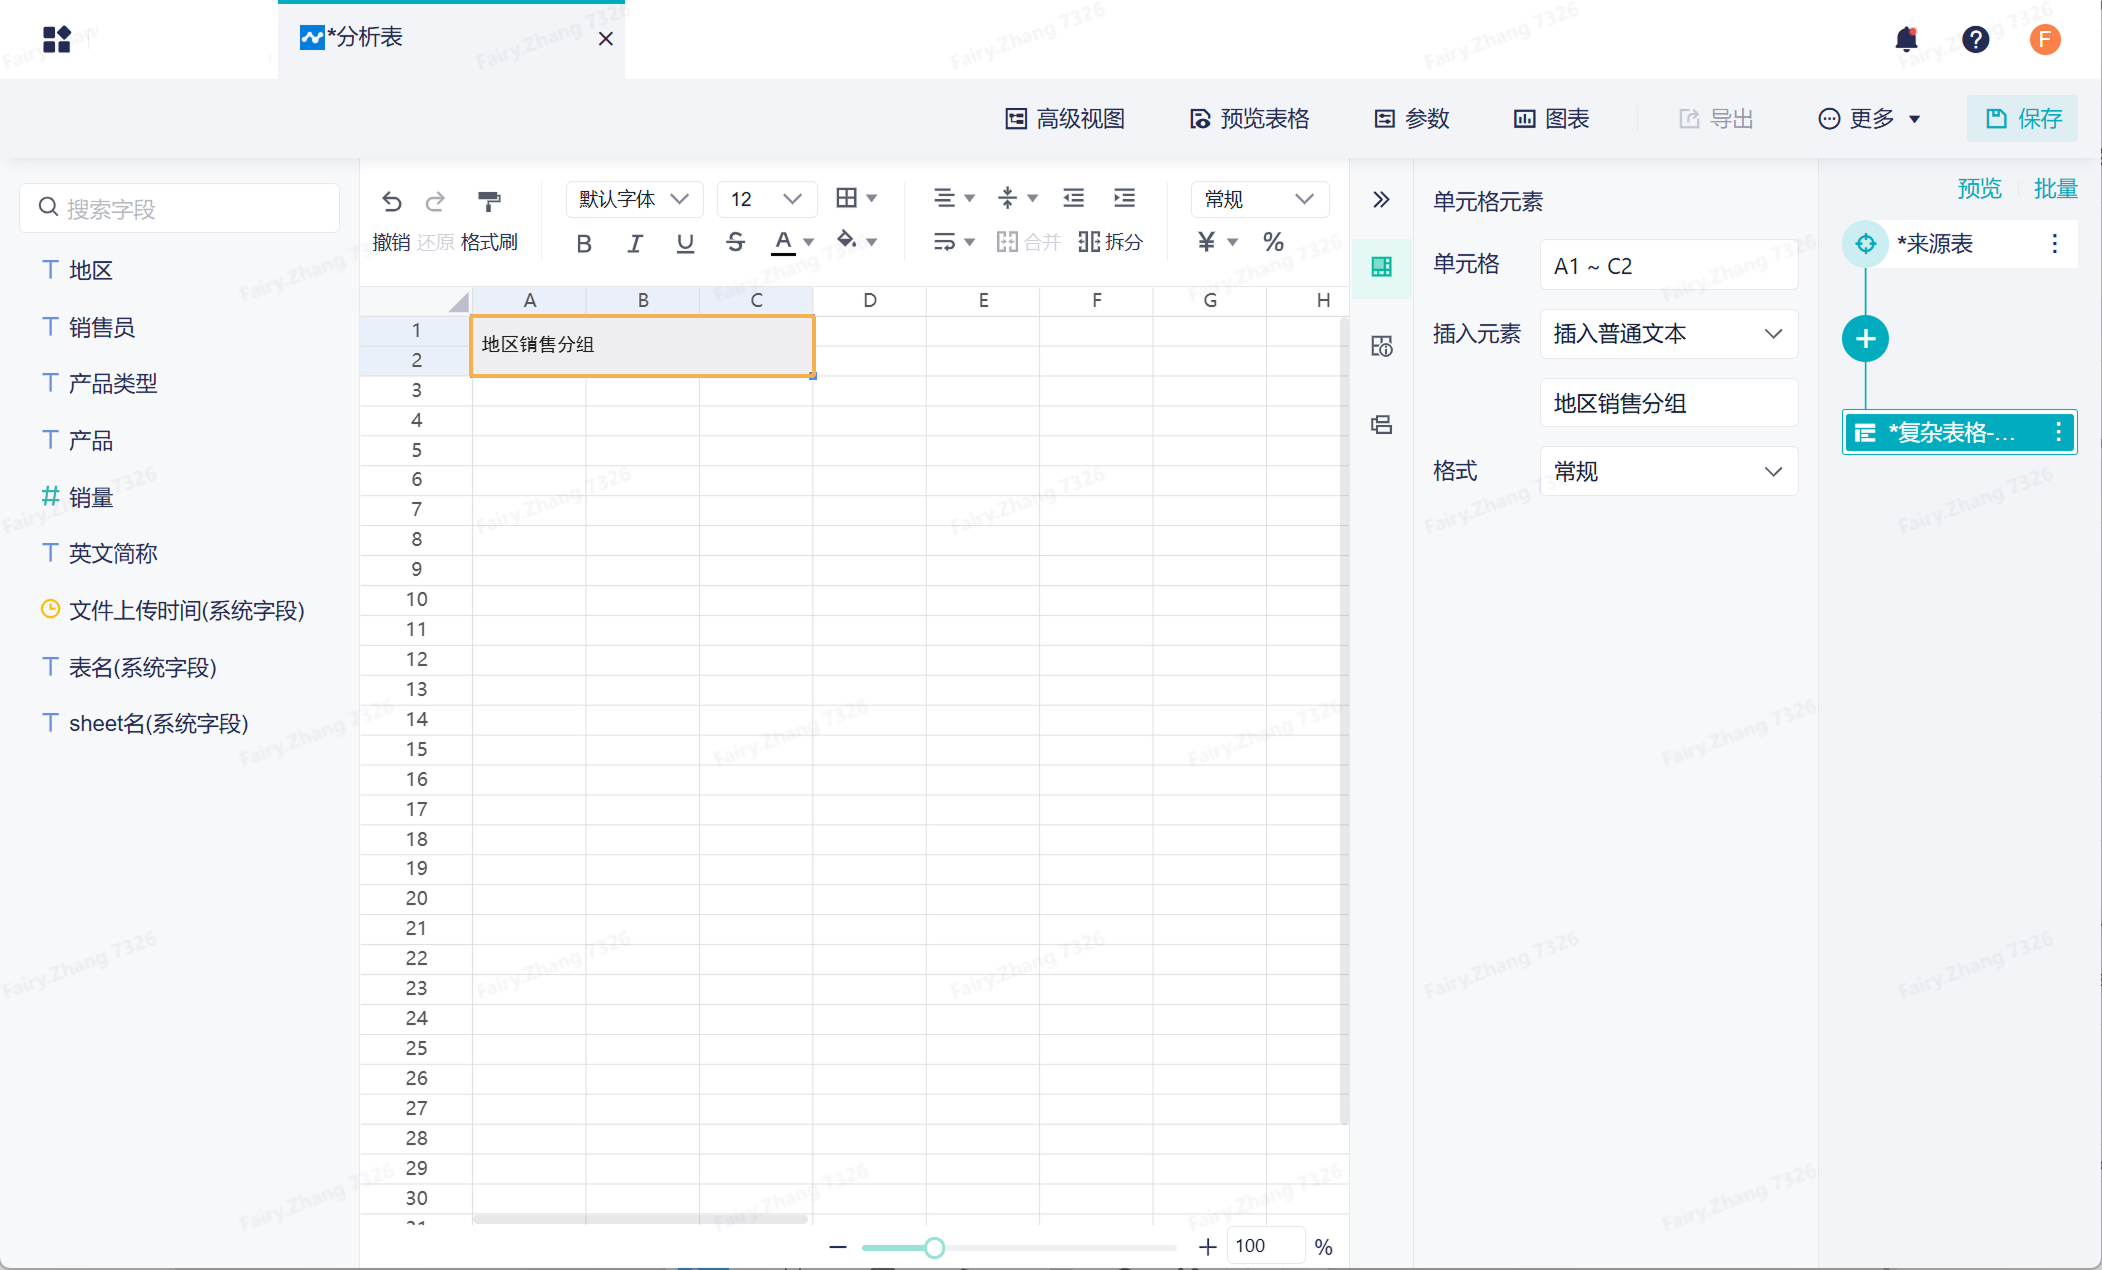Screen dimensions: 2102x1270
Task: Toggle bold formatting
Action: (x=584, y=243)
